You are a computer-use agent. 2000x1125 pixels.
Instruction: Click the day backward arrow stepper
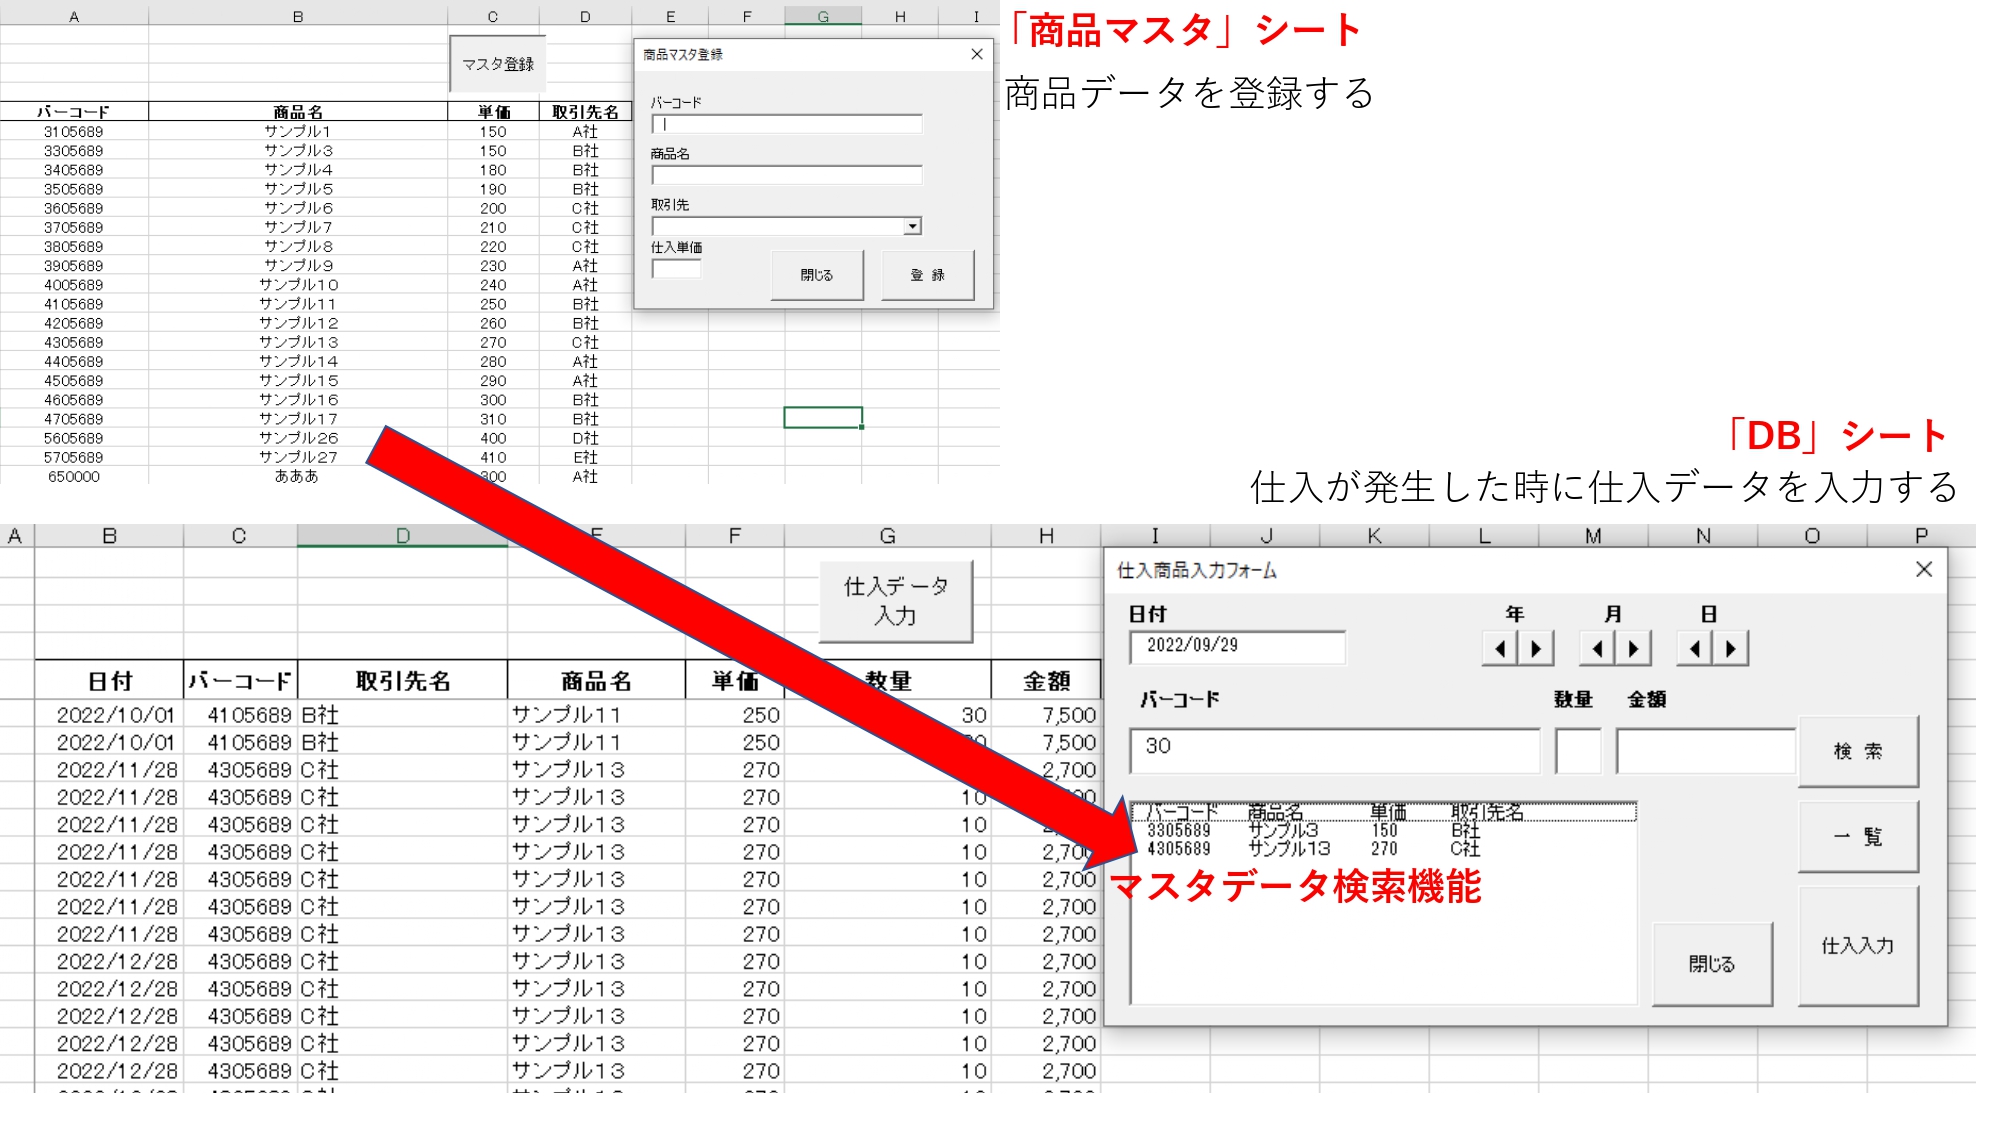pos(1696,648)
